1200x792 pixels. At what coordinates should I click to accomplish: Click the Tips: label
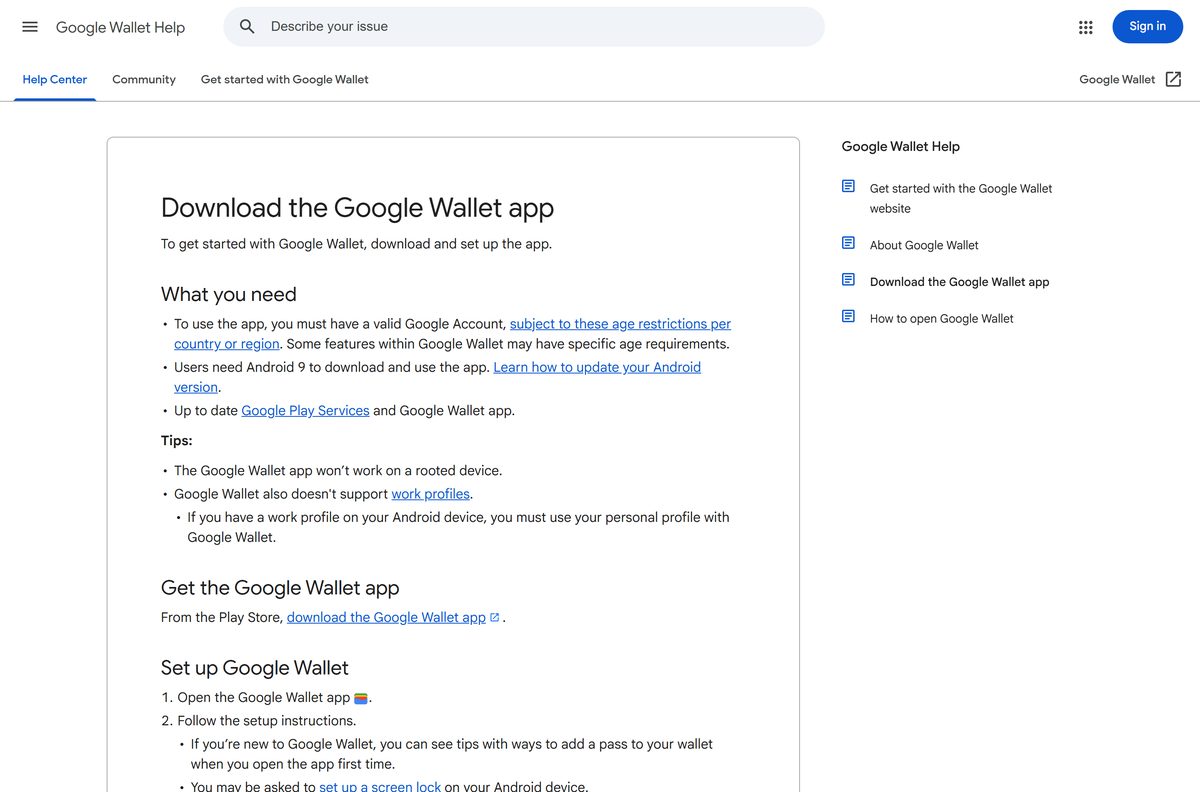tap(177, 441)
